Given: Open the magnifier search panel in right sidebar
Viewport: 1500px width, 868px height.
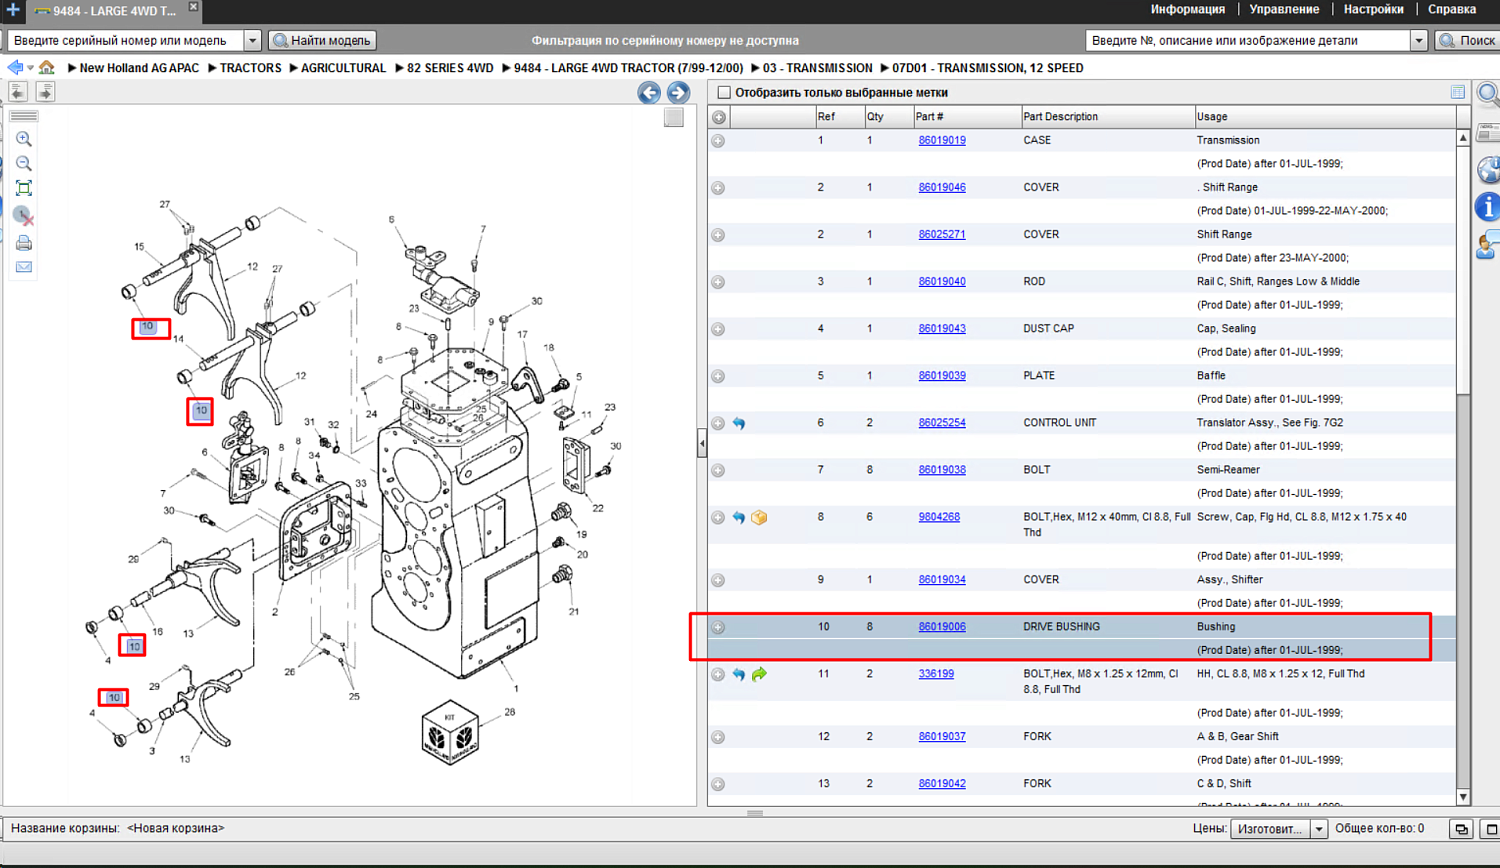Looking at the screenshot, I should click(x=1488, y=95).
